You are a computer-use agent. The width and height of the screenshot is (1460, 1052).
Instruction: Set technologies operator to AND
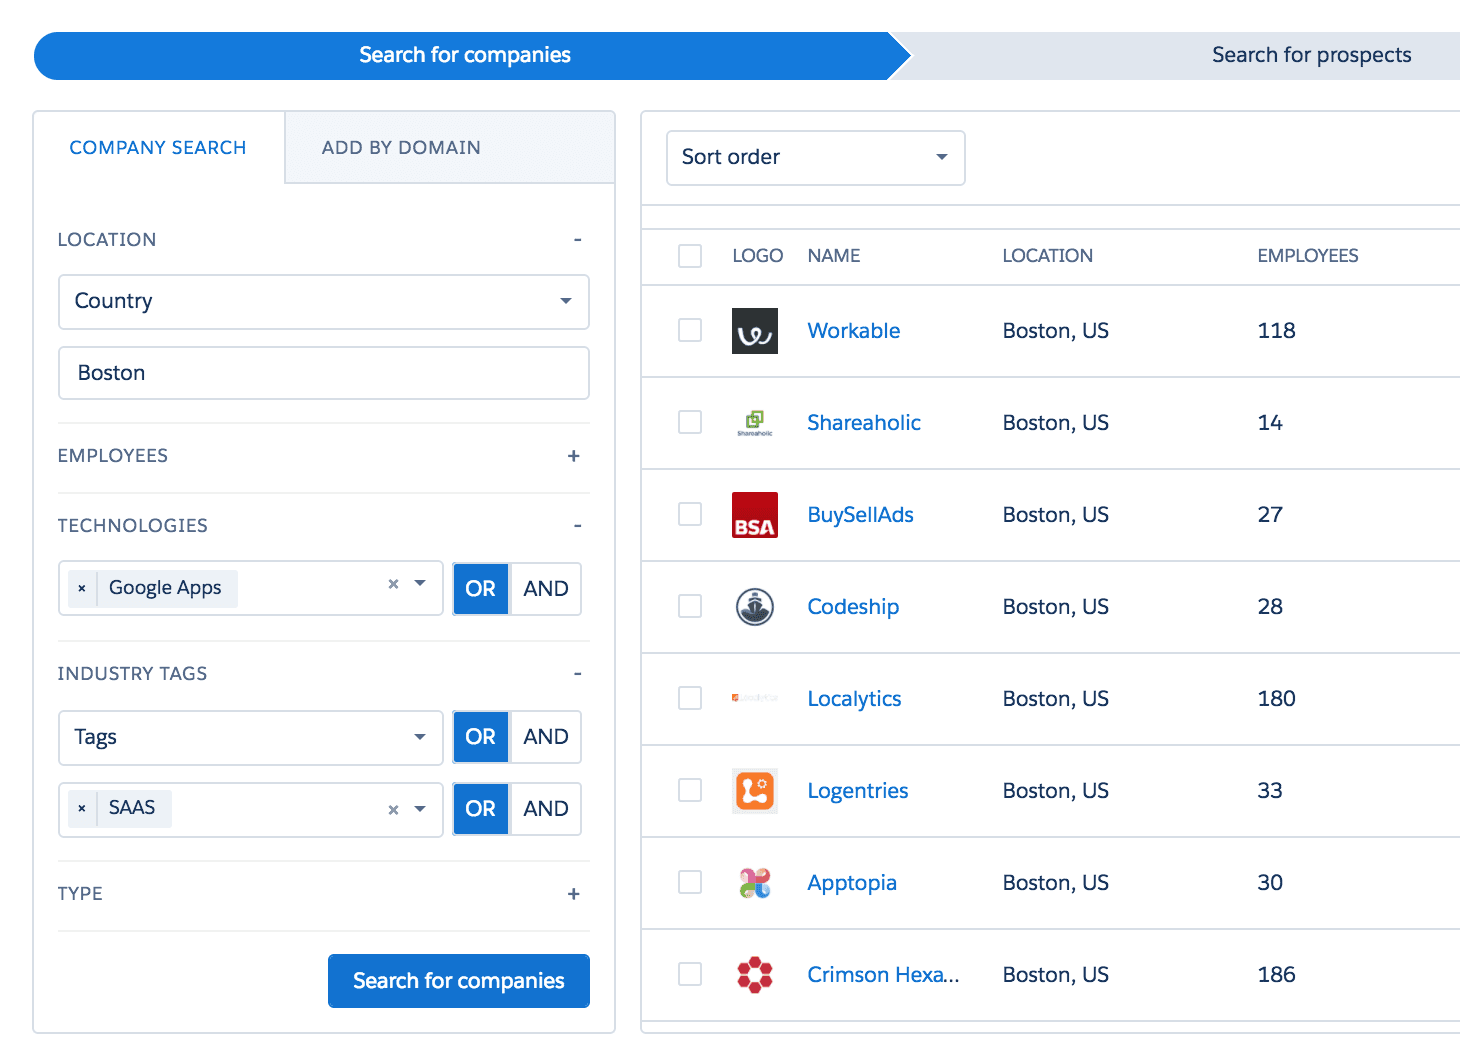tap(546, 589)
